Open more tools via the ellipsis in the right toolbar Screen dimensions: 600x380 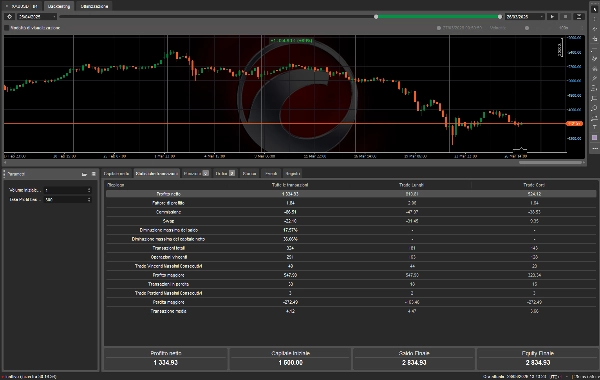[x=594, y=148]
